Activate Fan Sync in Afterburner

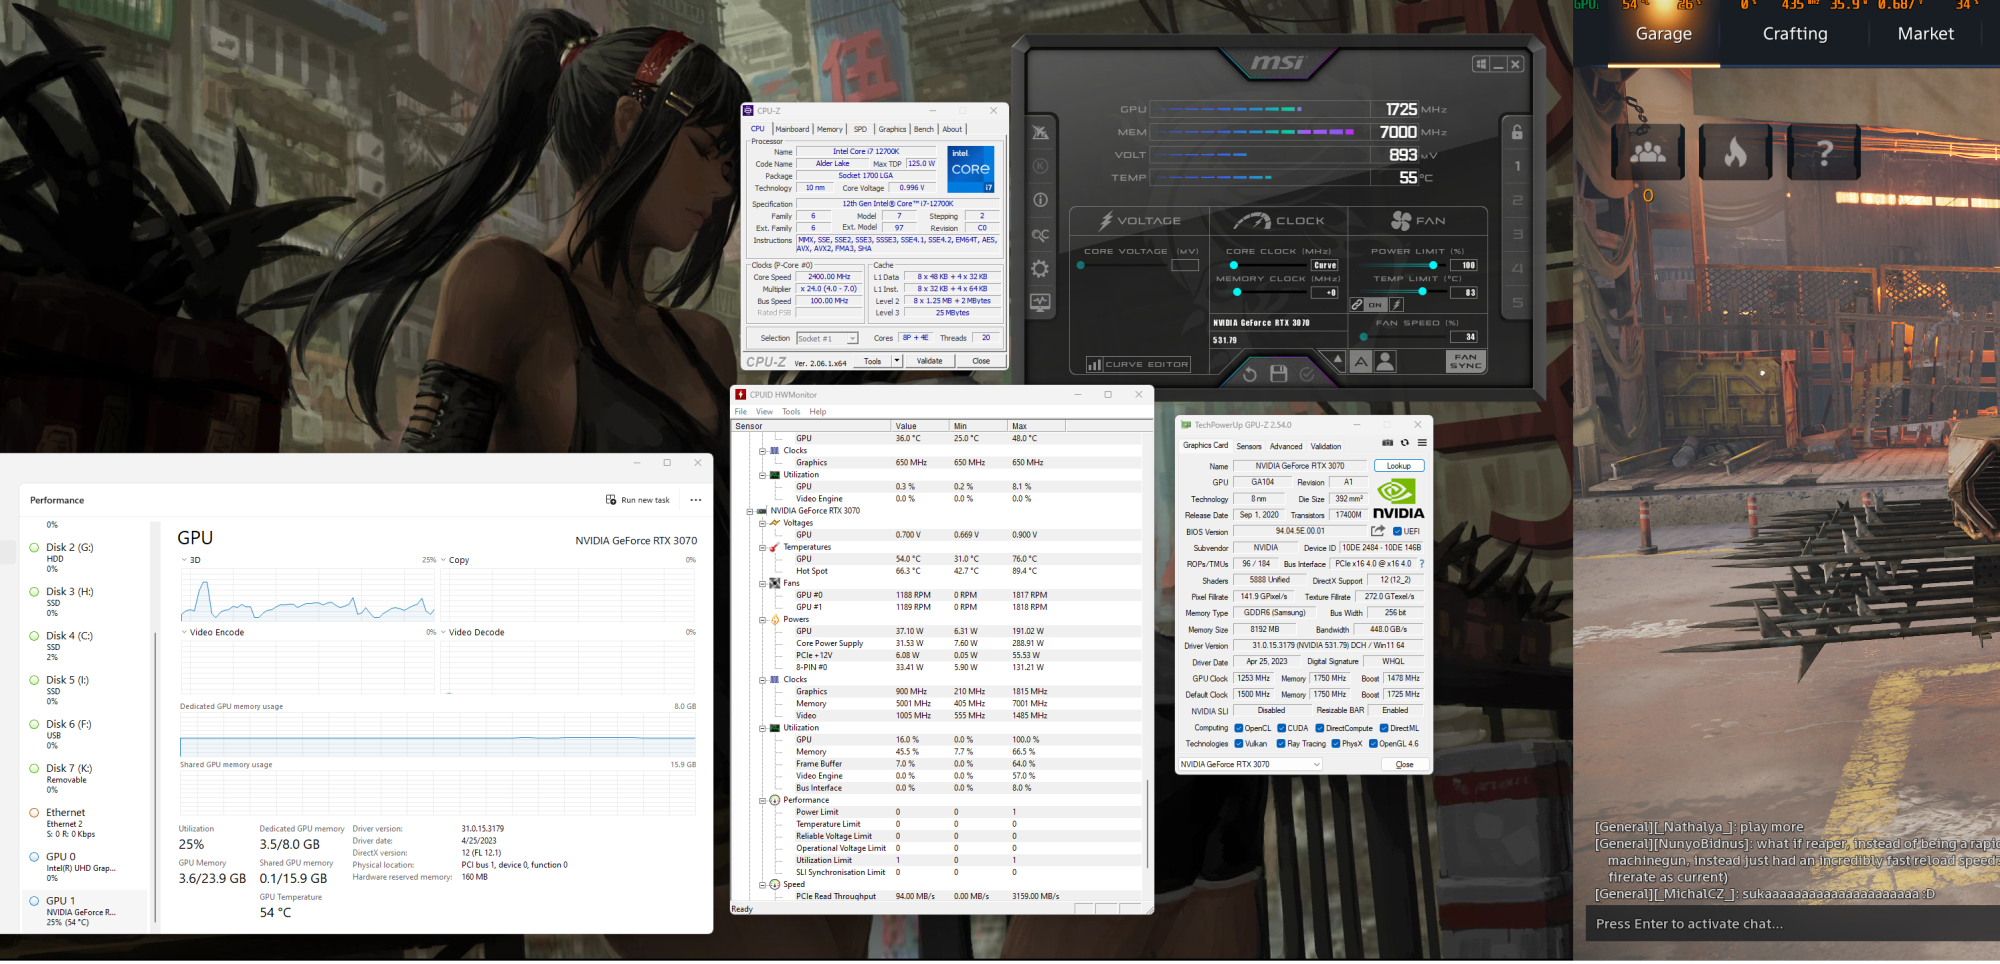pyautogui.click(x=1464, y=362)
